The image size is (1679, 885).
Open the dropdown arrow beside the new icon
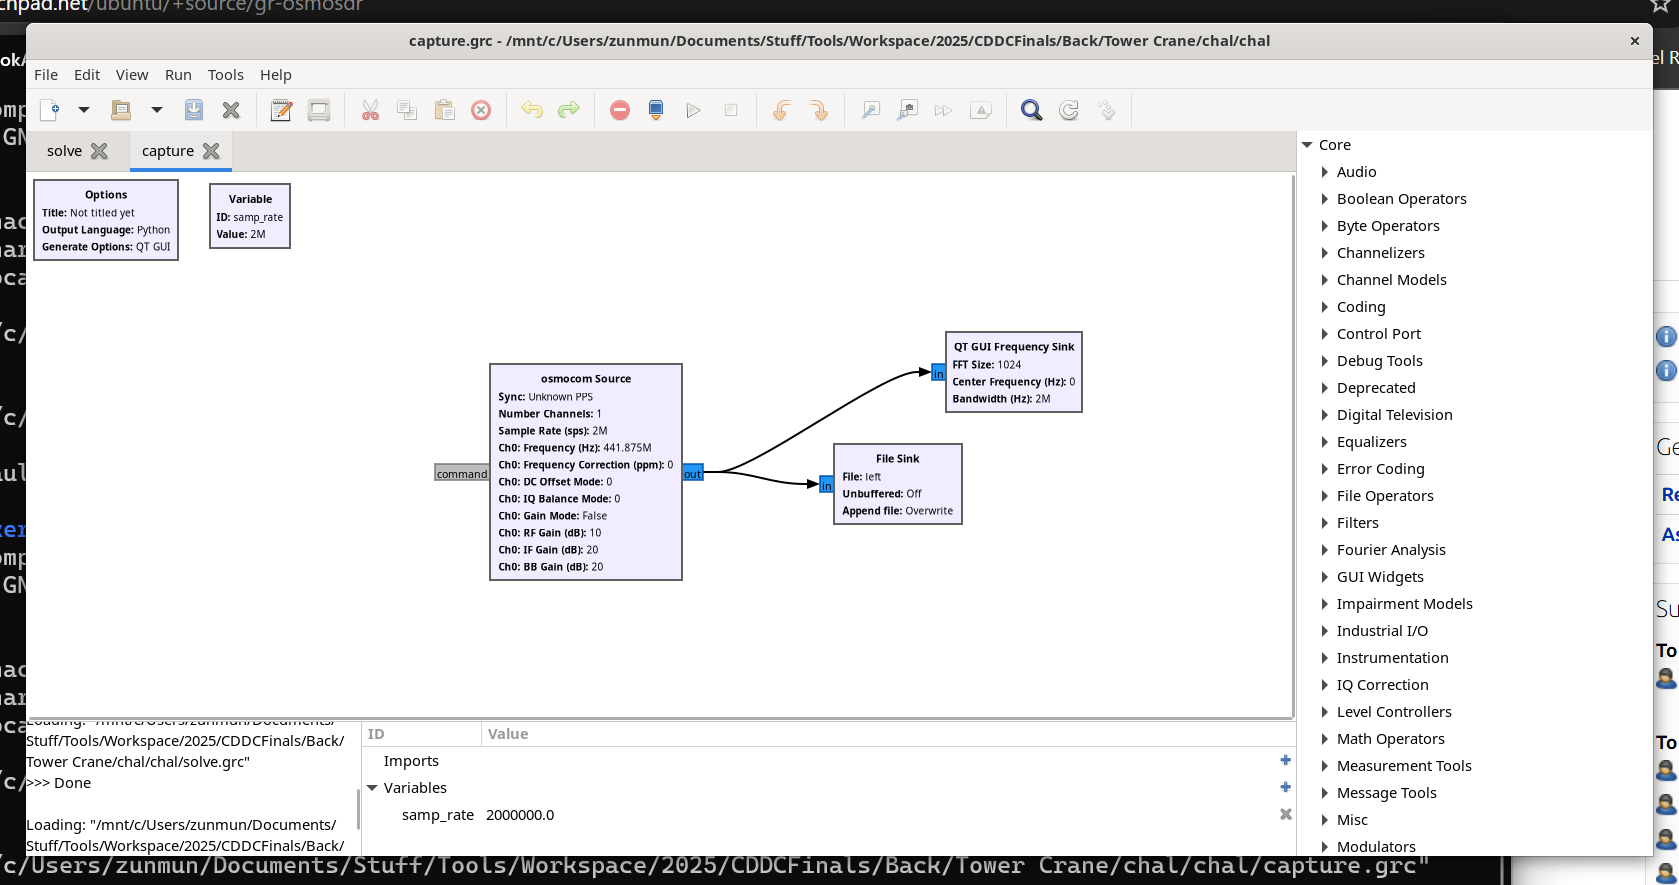(84, 110)
